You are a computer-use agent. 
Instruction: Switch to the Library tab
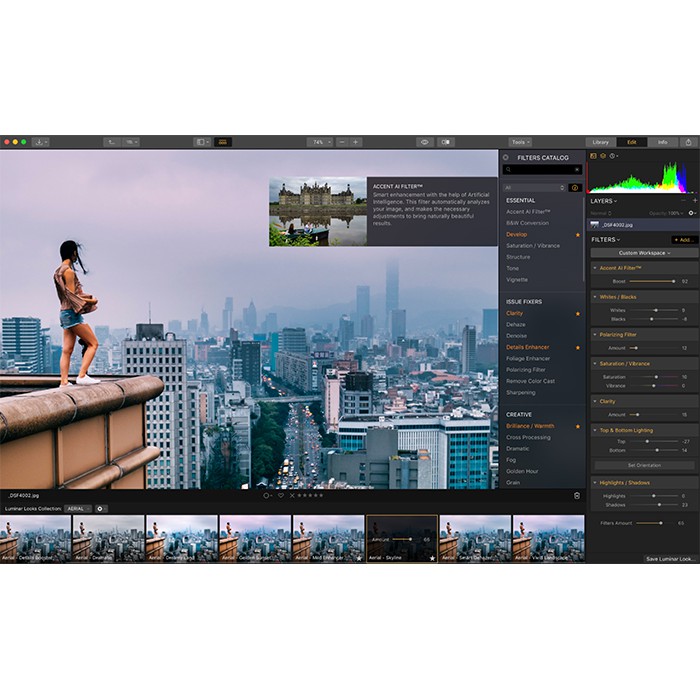coord(600,142)
